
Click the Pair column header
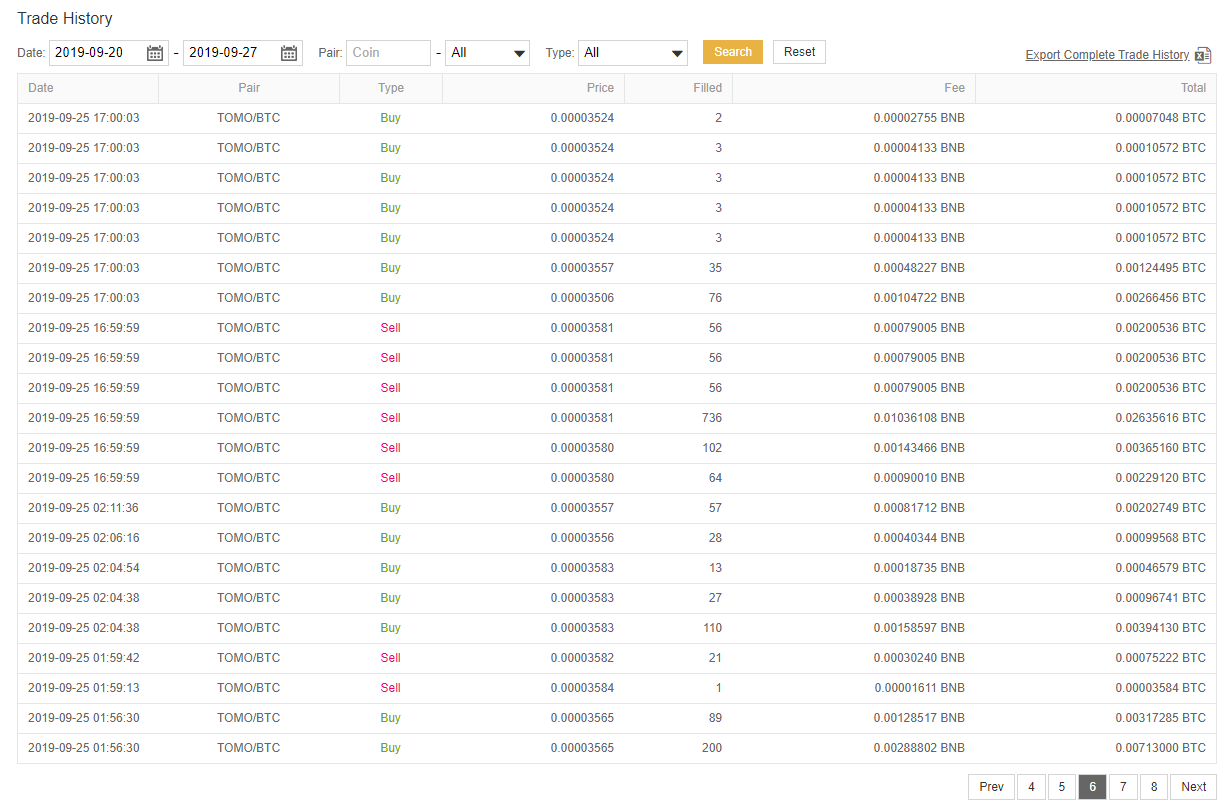pos(249,88)
